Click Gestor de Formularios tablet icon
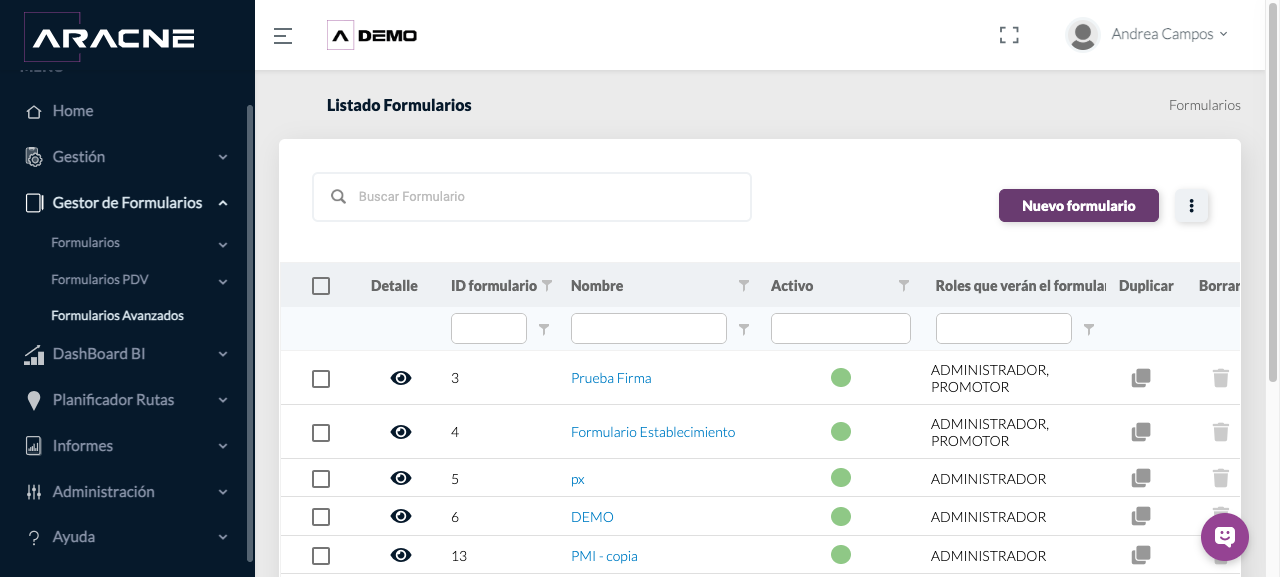The height and width of the screenshot is (577, 1280). point(34,203)
